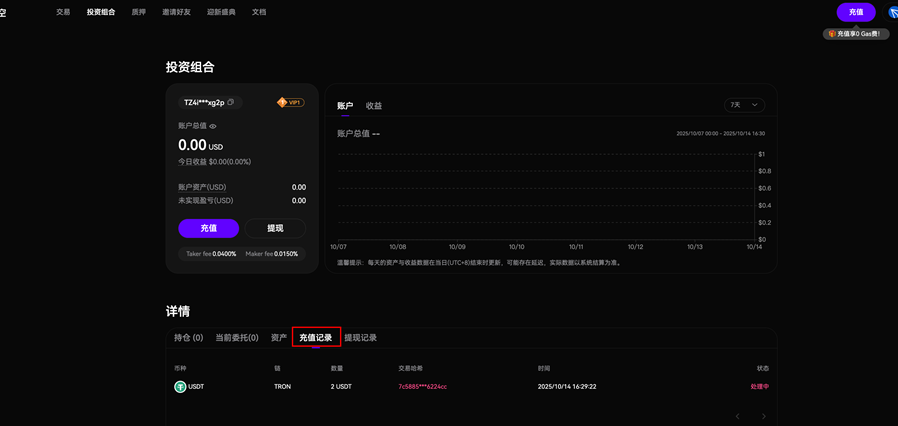The height and width of the screenshot is (426, 898).
Task: Click the gift icon in Gas fee banner
Action: (832, 34)
